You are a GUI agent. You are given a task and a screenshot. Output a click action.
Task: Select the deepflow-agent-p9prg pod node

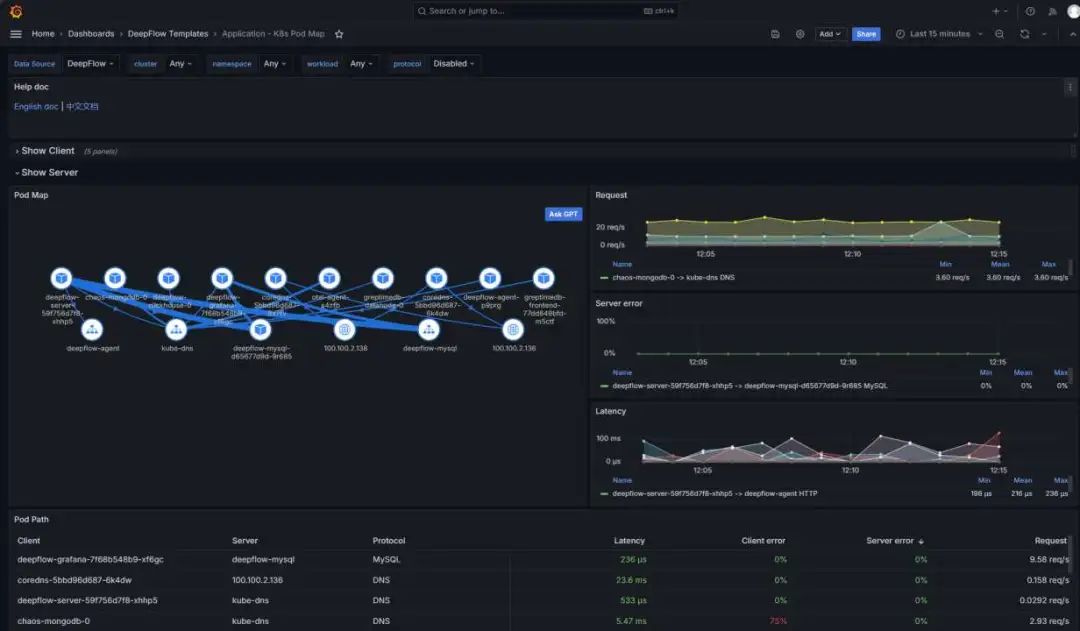[x=490, y=278]
